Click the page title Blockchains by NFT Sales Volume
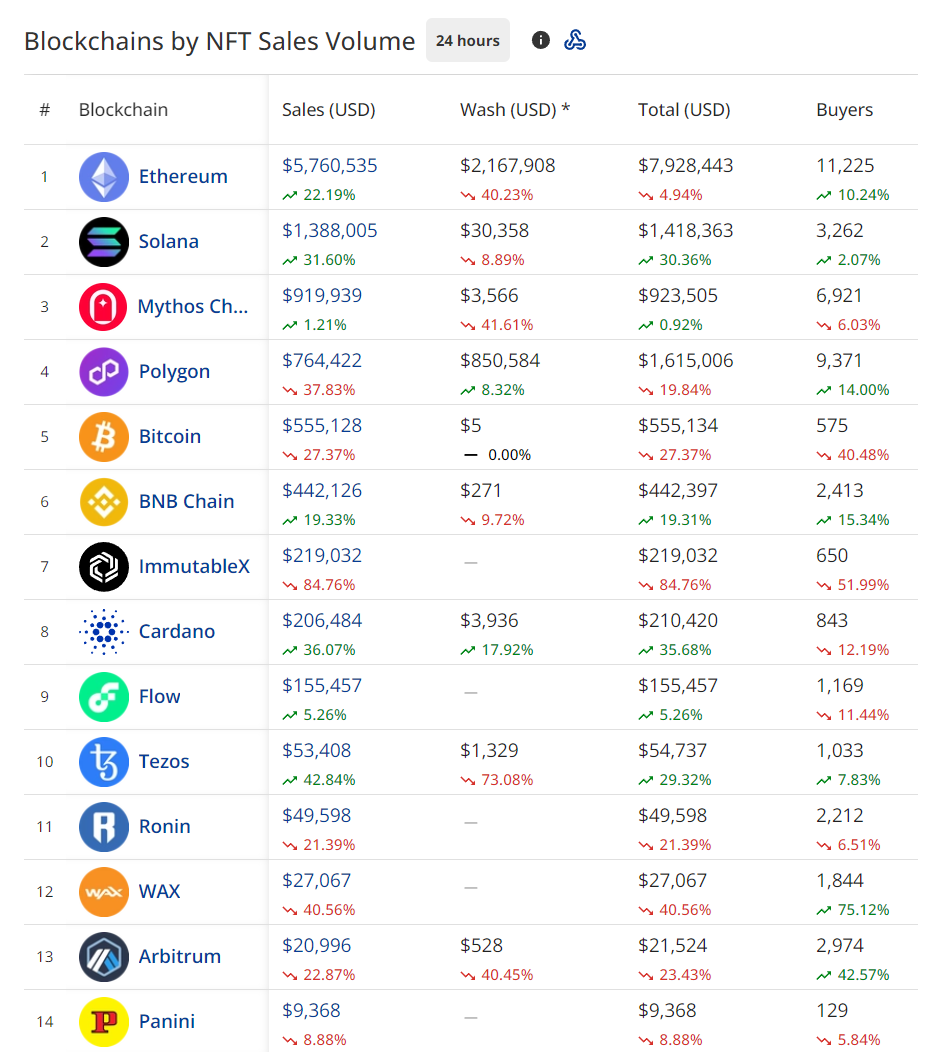Screen dimensions: 929x1052 [220, 42]
